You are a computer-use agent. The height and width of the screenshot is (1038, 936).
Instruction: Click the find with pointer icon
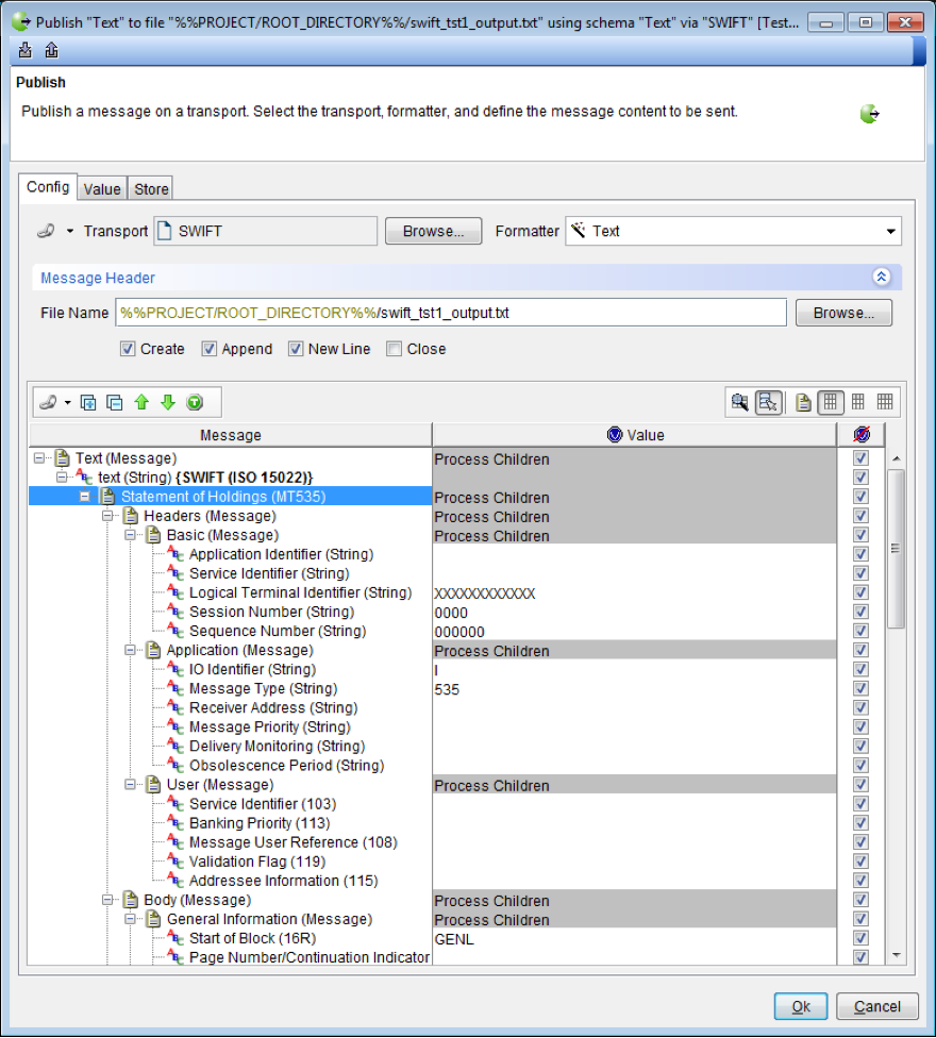tap(769, 402)
